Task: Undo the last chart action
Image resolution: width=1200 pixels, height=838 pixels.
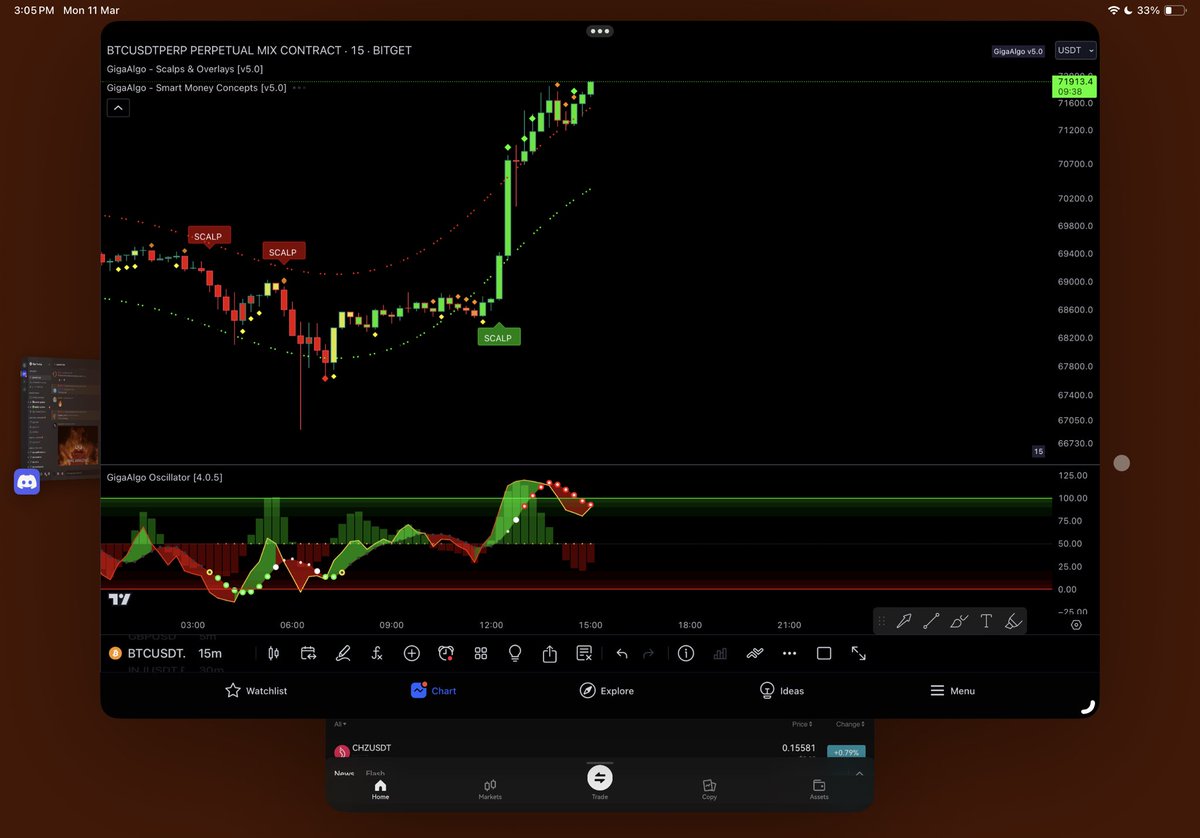Action: 622,653
